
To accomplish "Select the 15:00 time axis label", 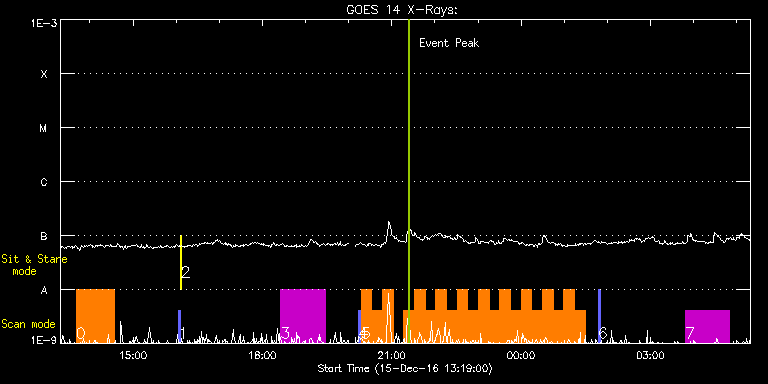I will [x=133, y=355].
